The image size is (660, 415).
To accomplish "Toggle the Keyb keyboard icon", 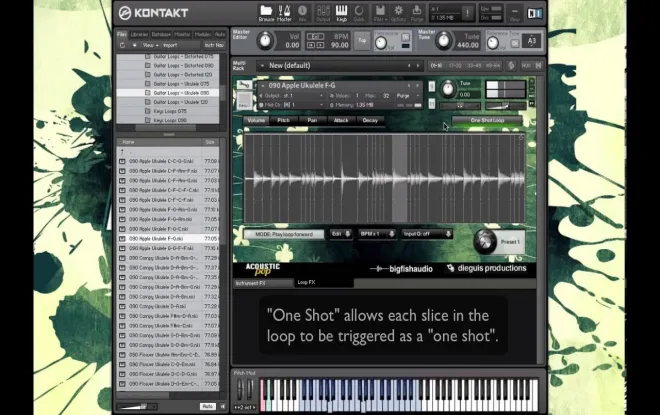I will pyautogui.click(x=341, y=13).
